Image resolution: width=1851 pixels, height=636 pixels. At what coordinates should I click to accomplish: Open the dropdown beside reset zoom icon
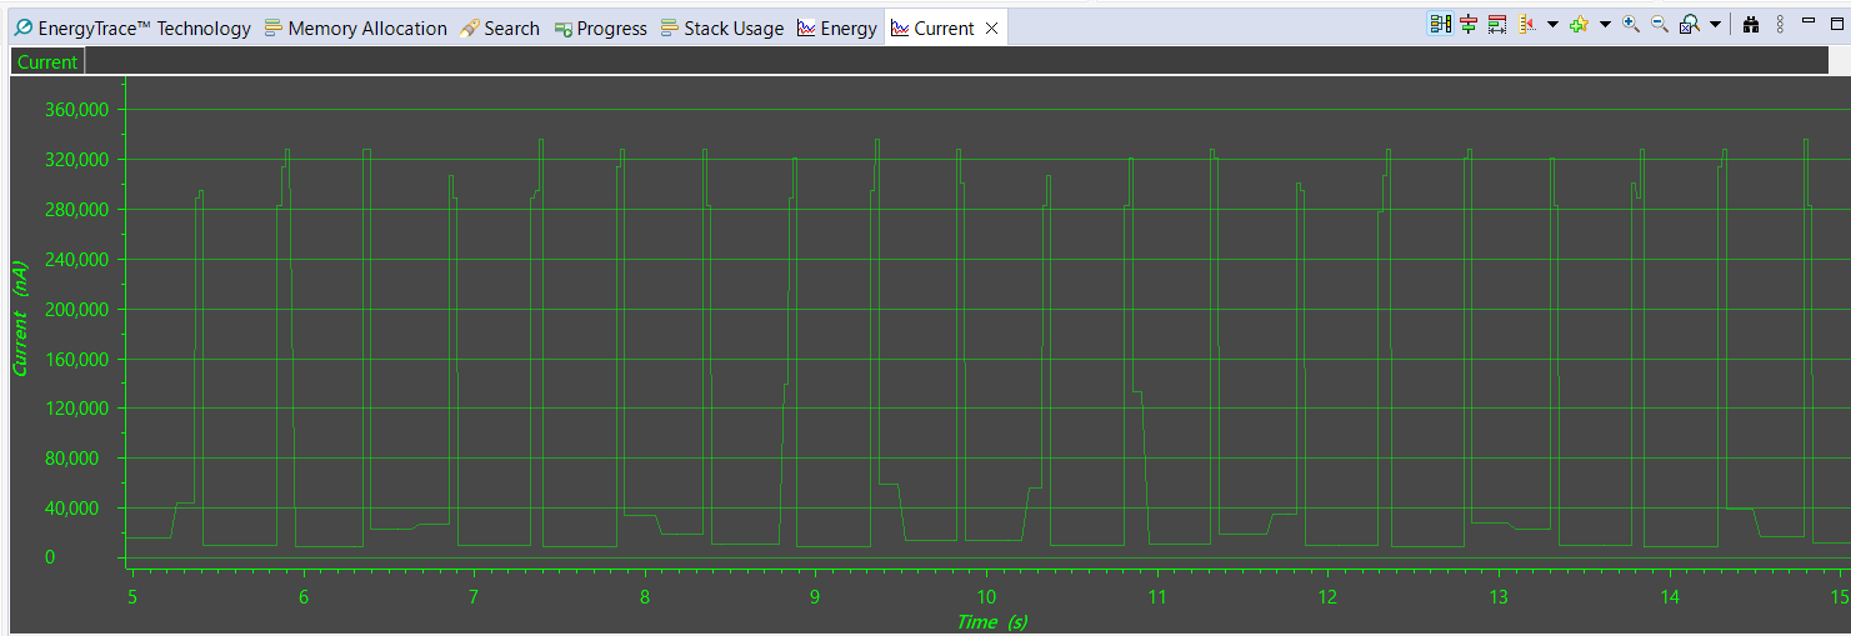point(1715,24)
